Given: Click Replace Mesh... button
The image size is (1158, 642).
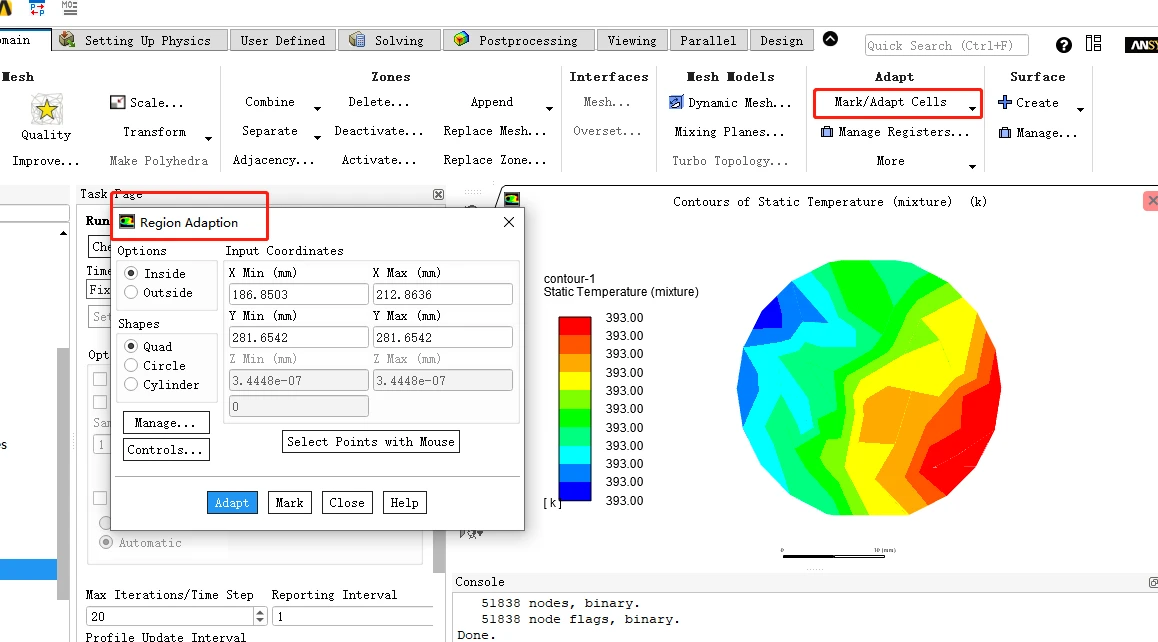Looking at the screenshot, I should pos(495,131).
